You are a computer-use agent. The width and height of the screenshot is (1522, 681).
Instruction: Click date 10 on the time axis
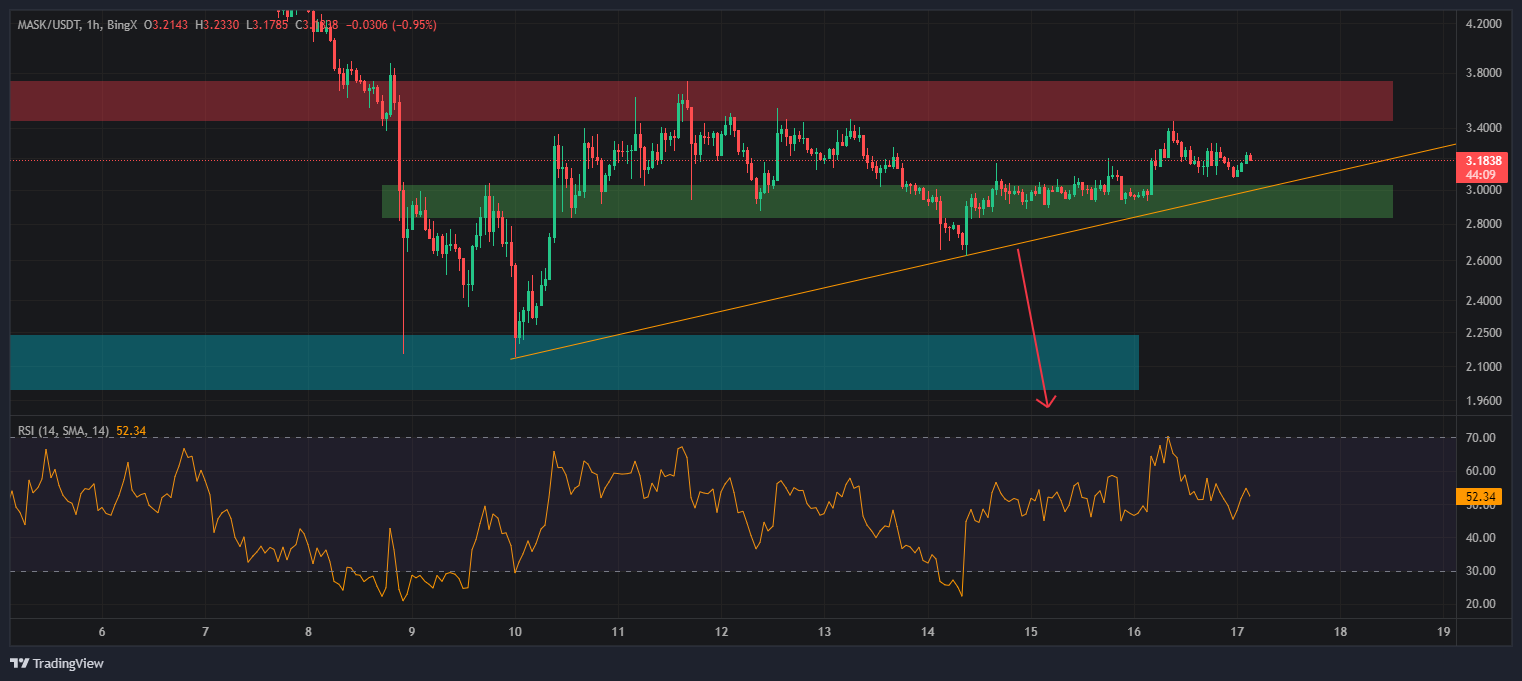click(x=515, y=632)
